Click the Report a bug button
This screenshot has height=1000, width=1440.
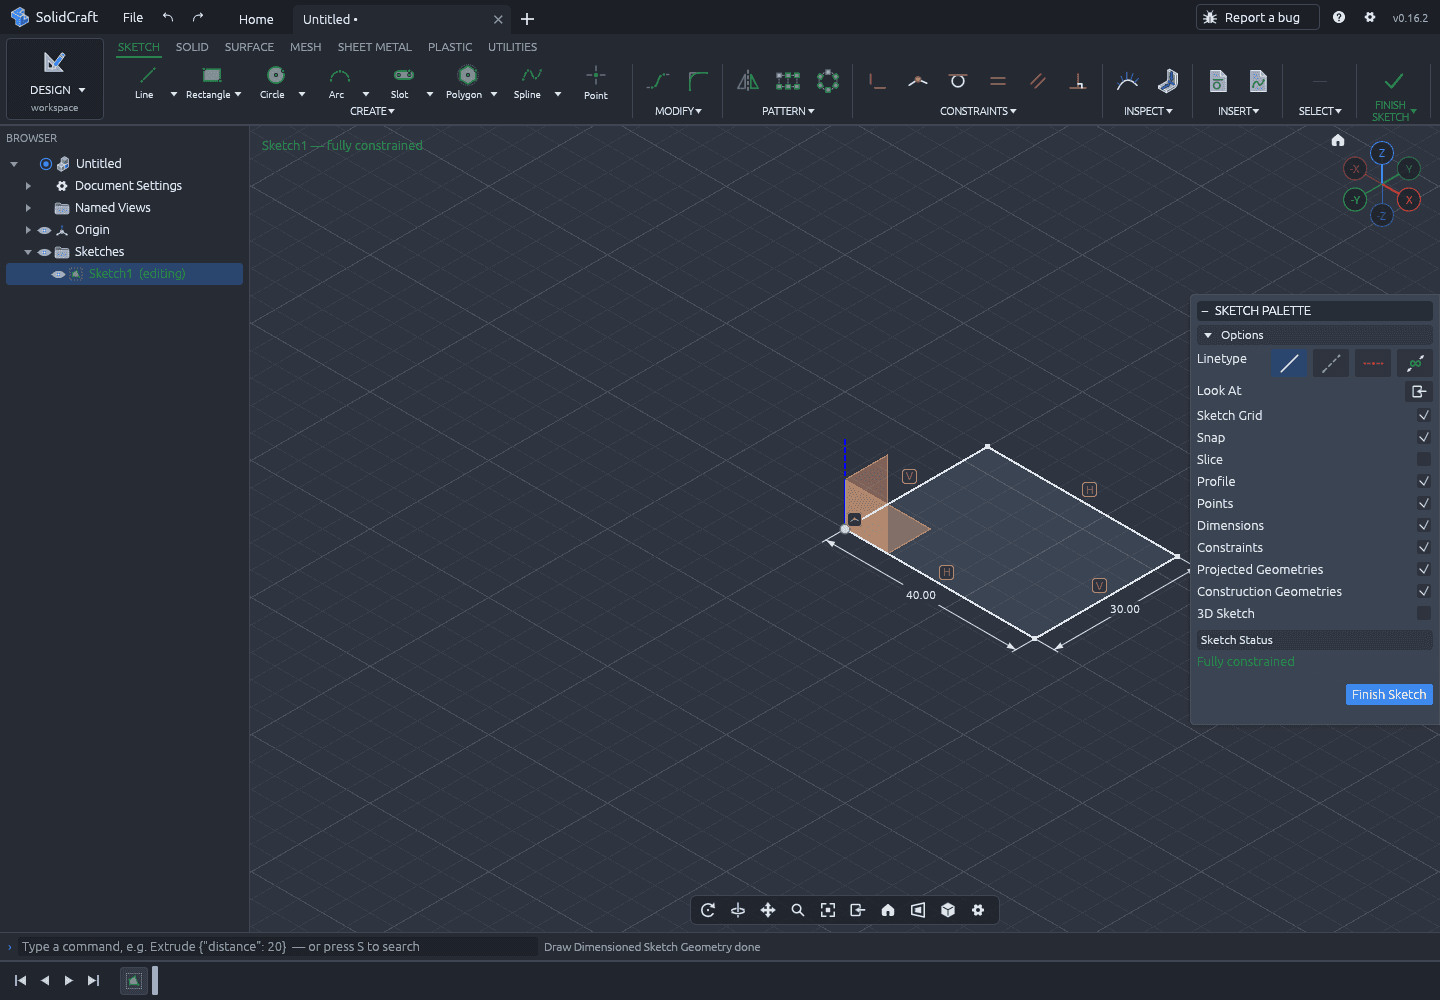coord(1258,17)
